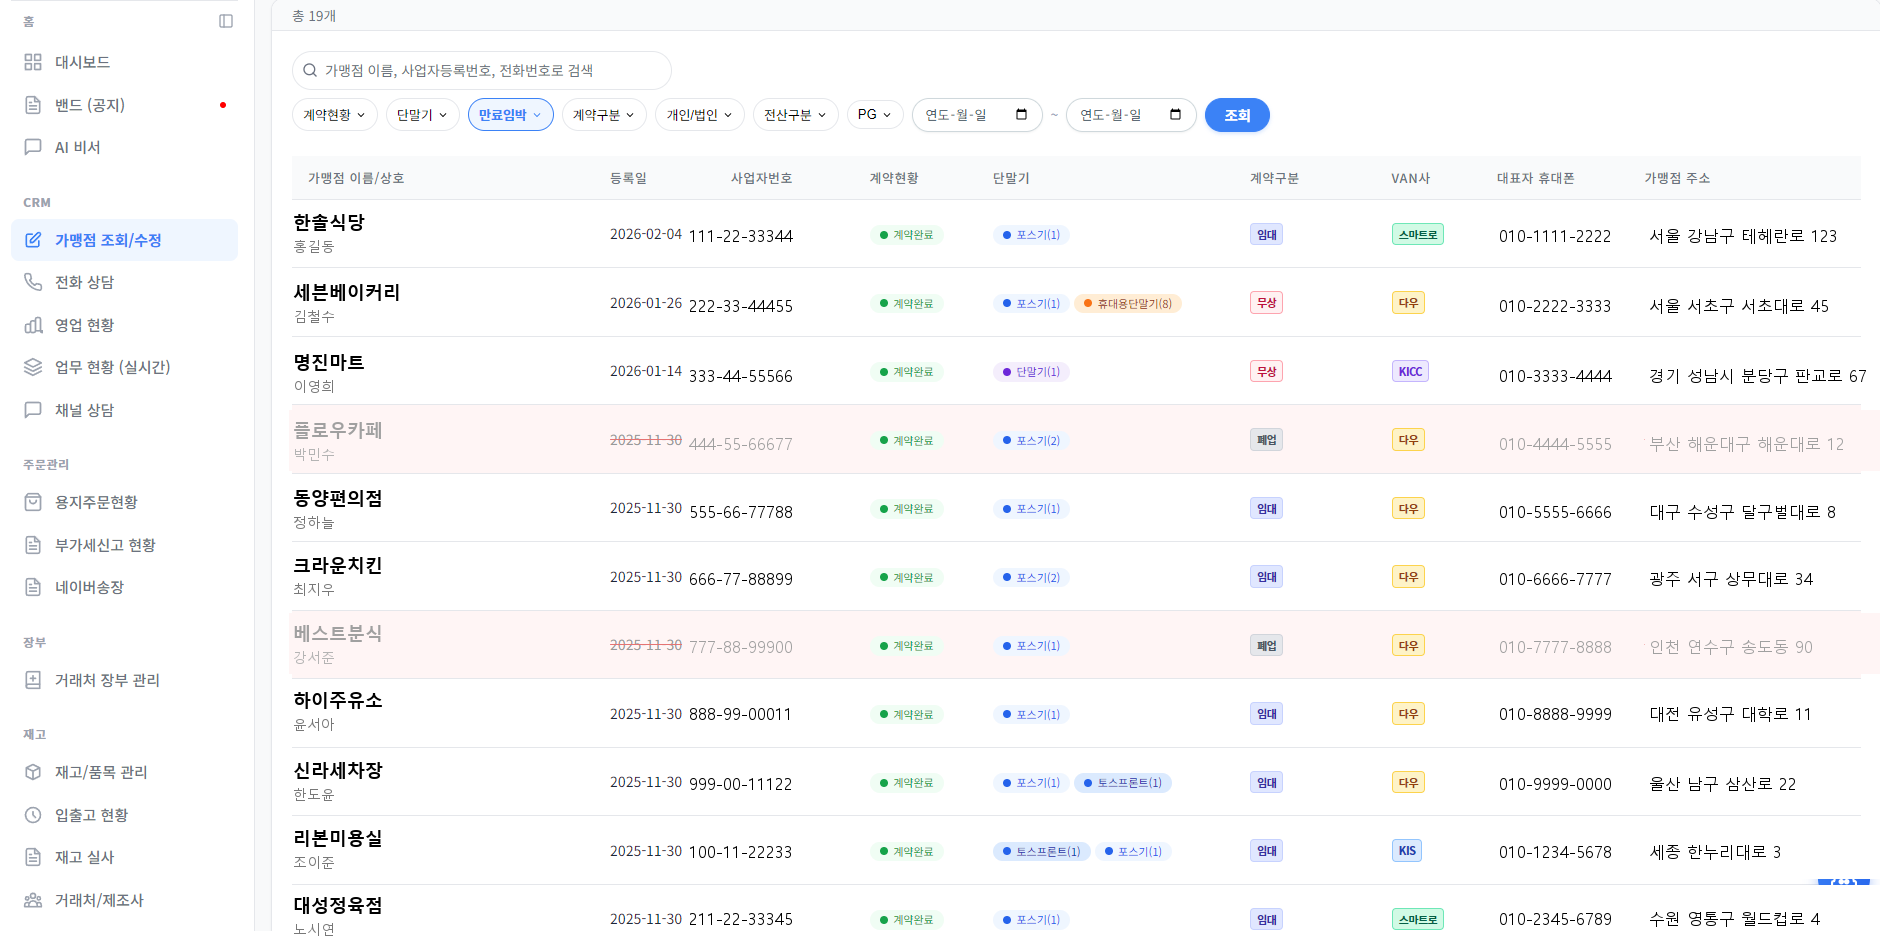Toggle the highlighted 만료임박 filter

pyautogui.click(x=510, y=115)
